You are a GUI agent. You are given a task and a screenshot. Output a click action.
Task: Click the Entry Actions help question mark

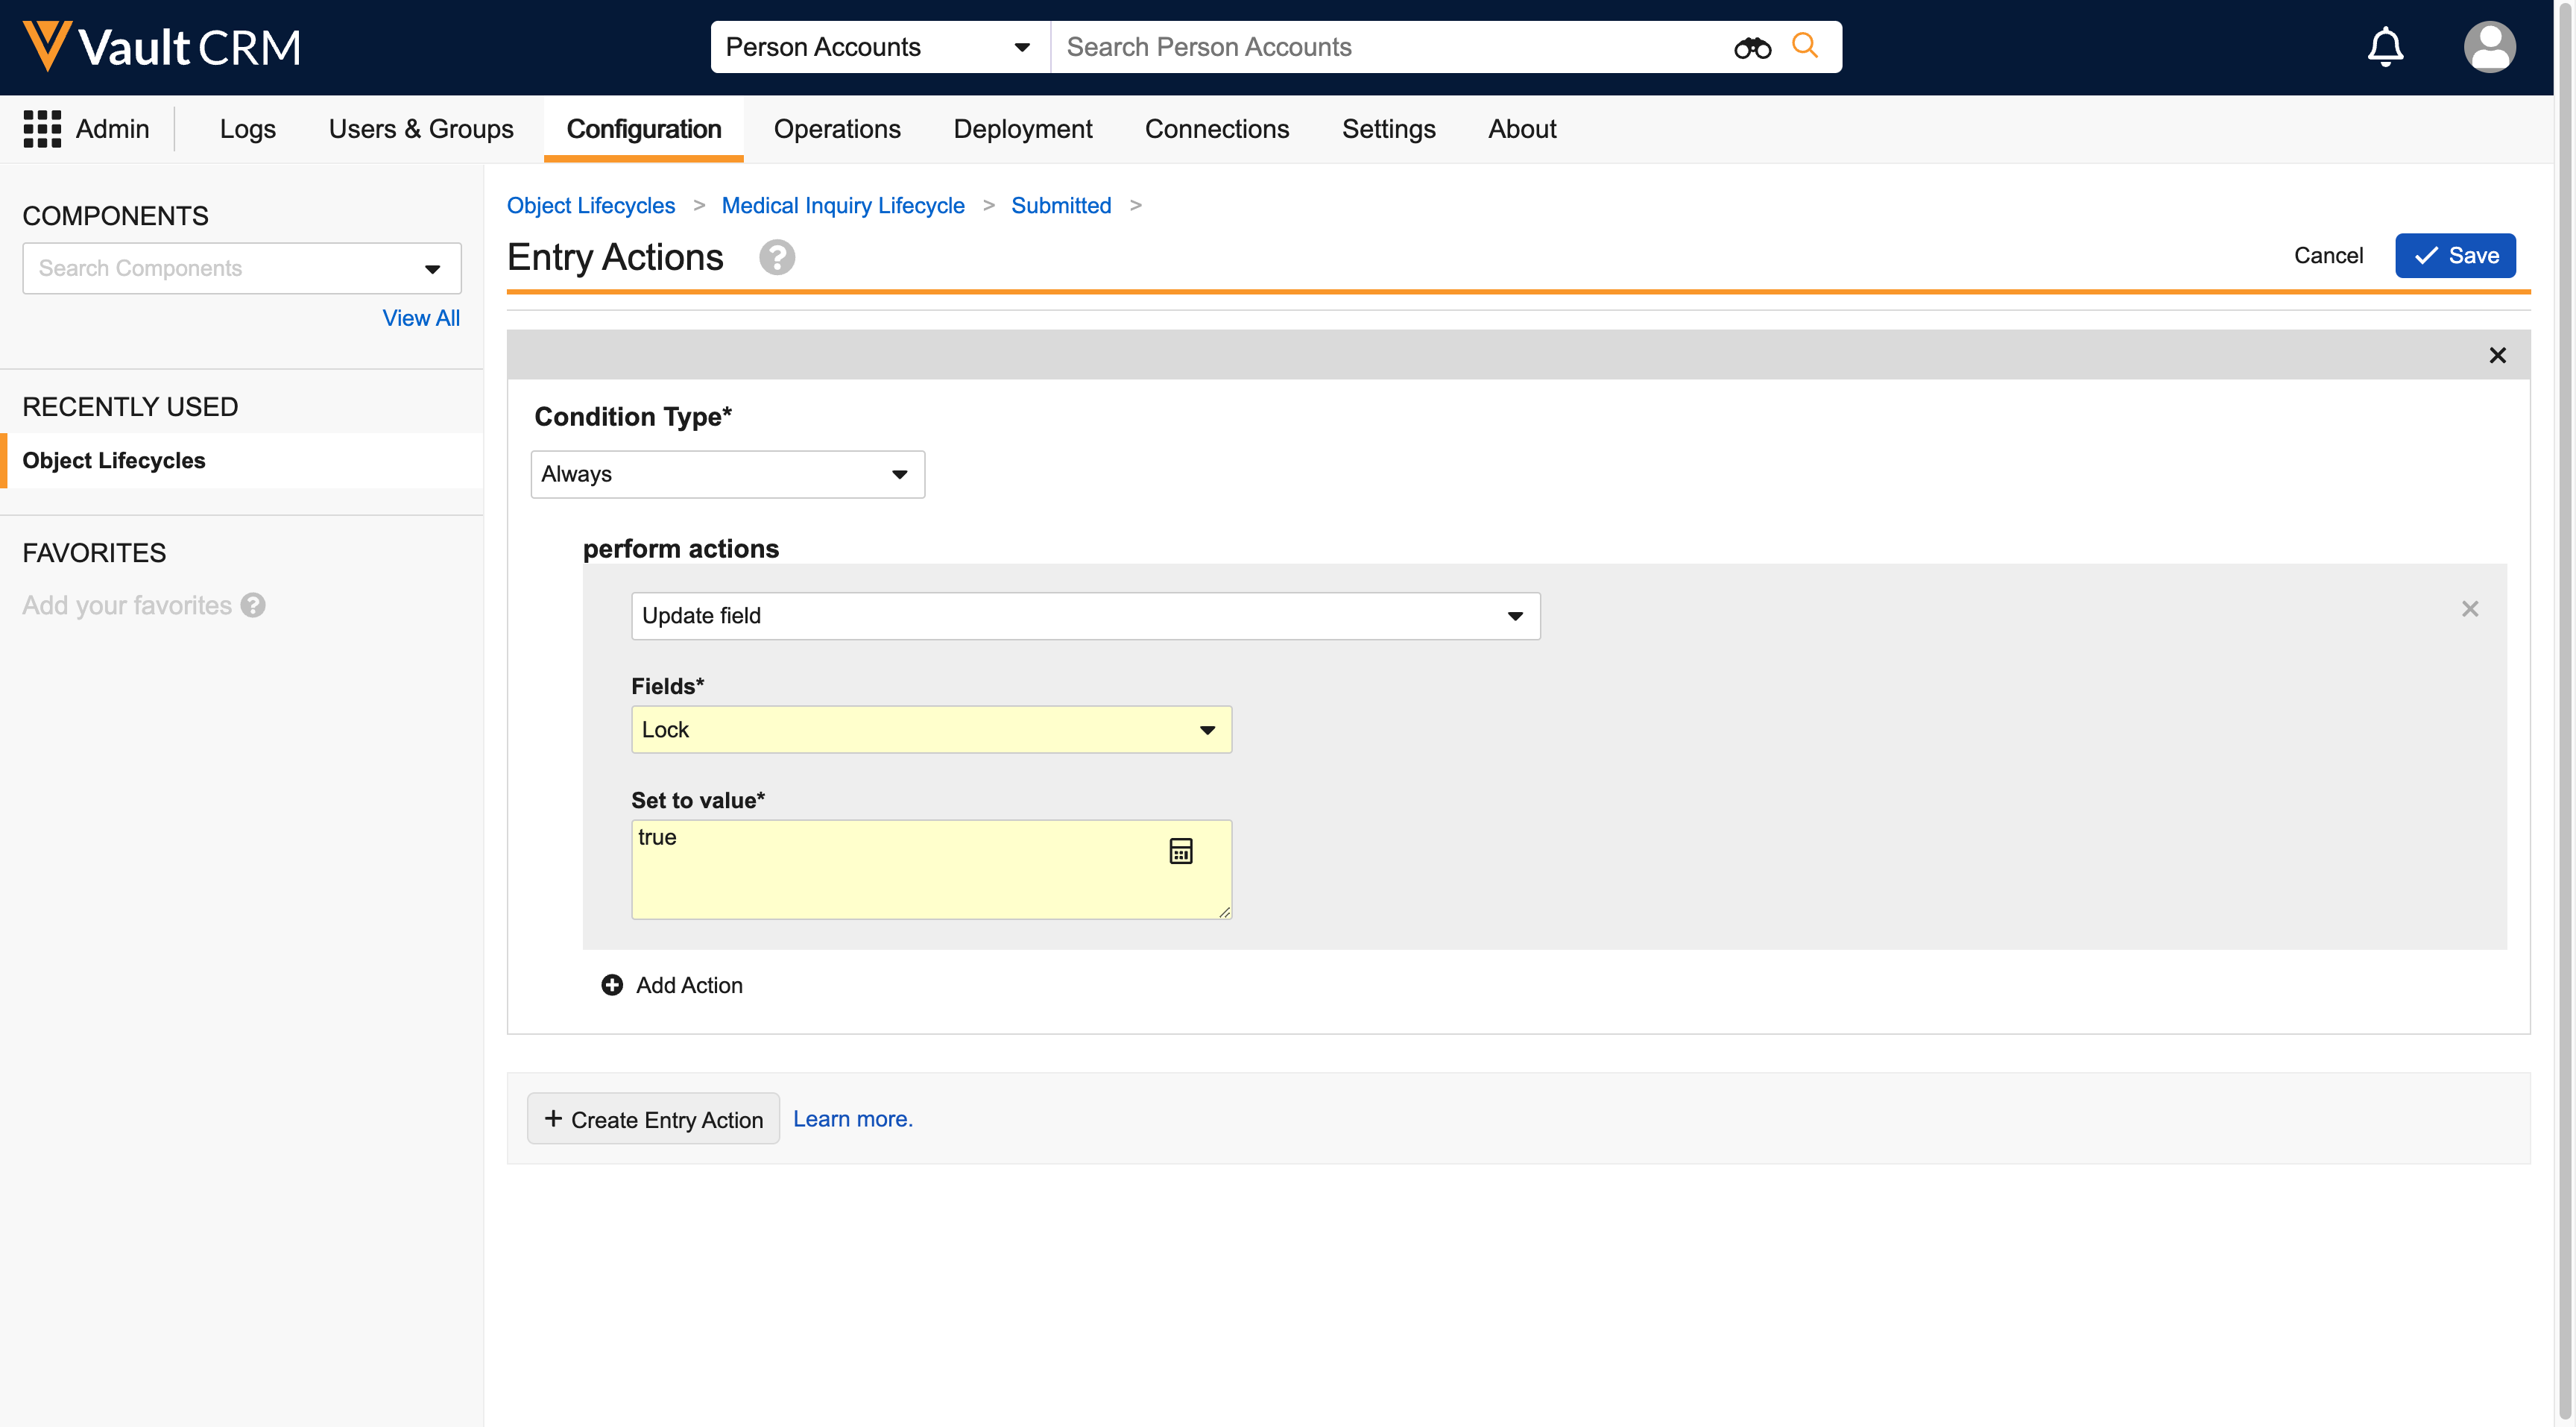tap(777, 257)
